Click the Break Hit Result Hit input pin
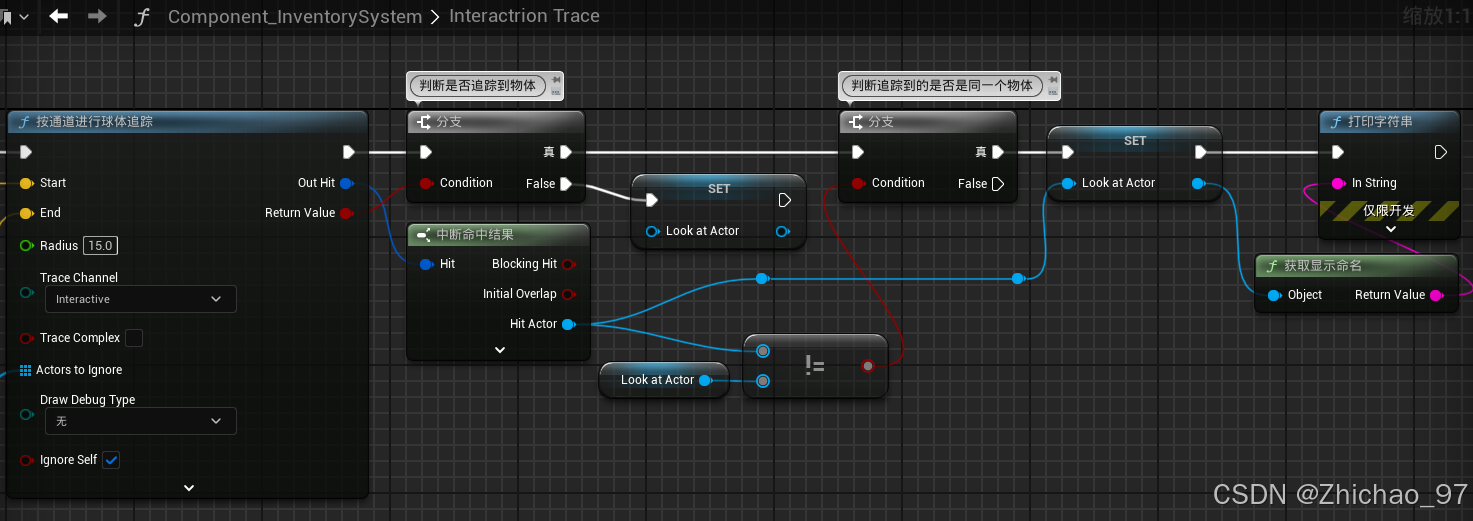Viewport: 1473px width, 521px height. point(426,264)
